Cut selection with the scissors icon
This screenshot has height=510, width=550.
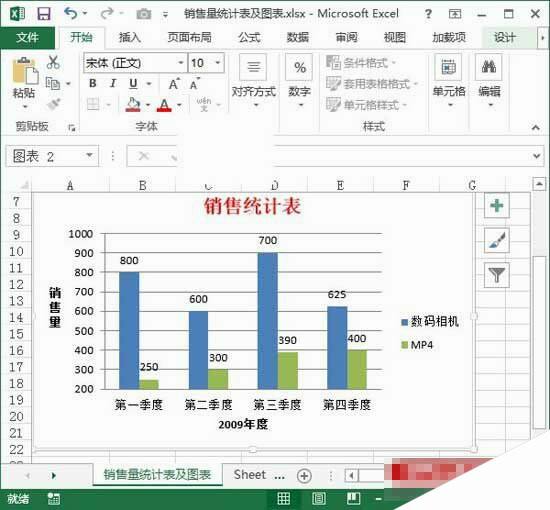pyautogui.click(x=53, y=62)
